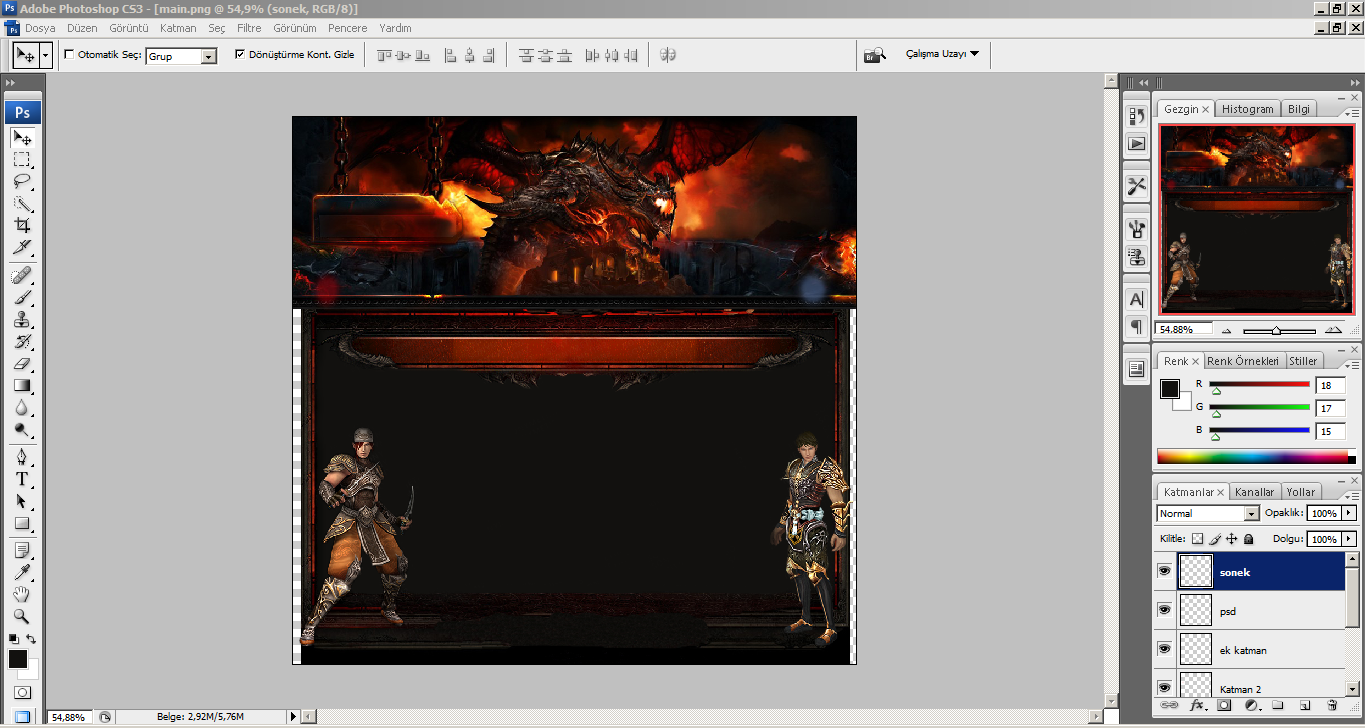Select the Rectangle shape tool
The image size is (1365, 728).
(22, 523)
